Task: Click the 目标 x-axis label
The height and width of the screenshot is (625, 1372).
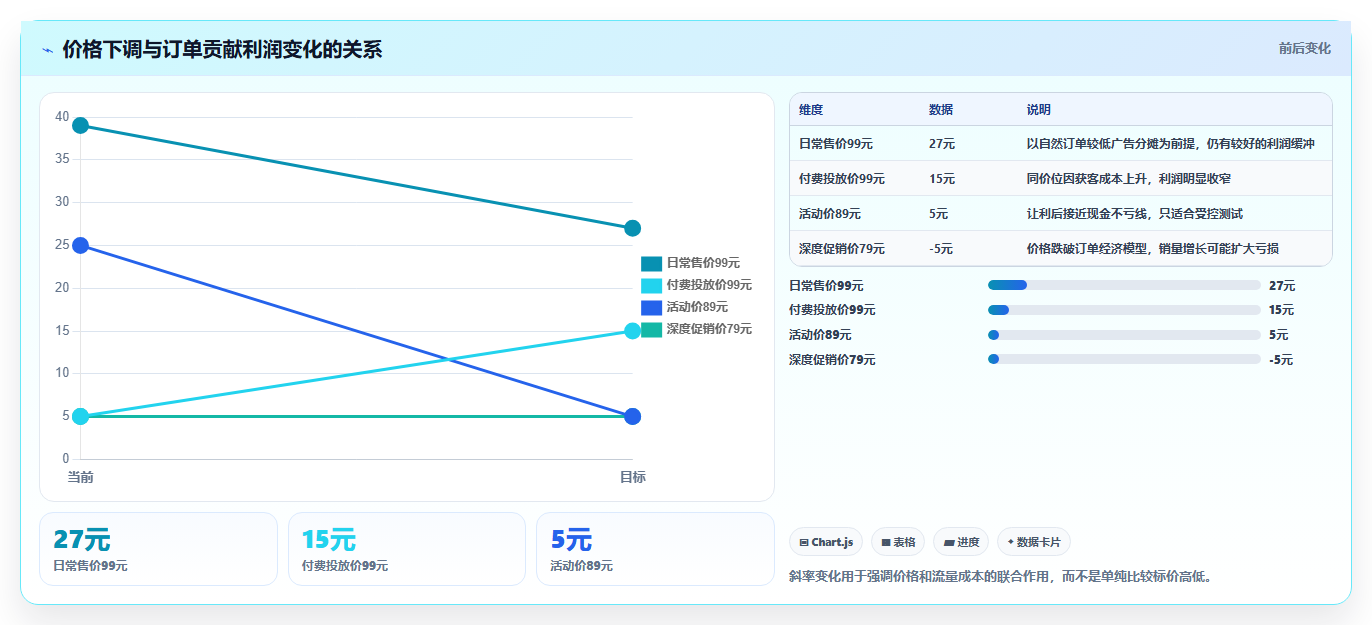Action: click(632, 478)
